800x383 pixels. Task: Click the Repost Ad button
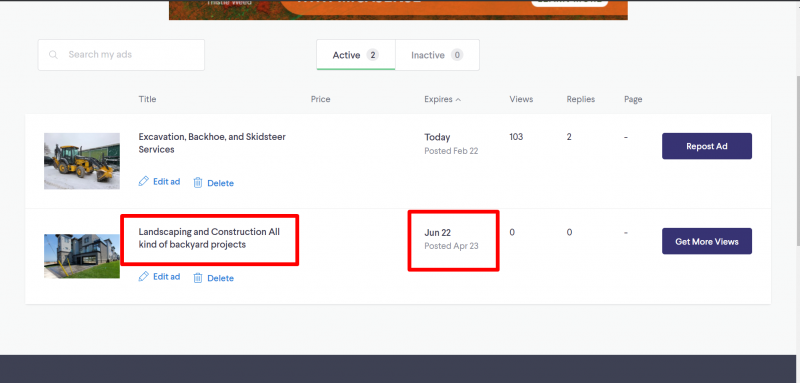pos(707,146)
